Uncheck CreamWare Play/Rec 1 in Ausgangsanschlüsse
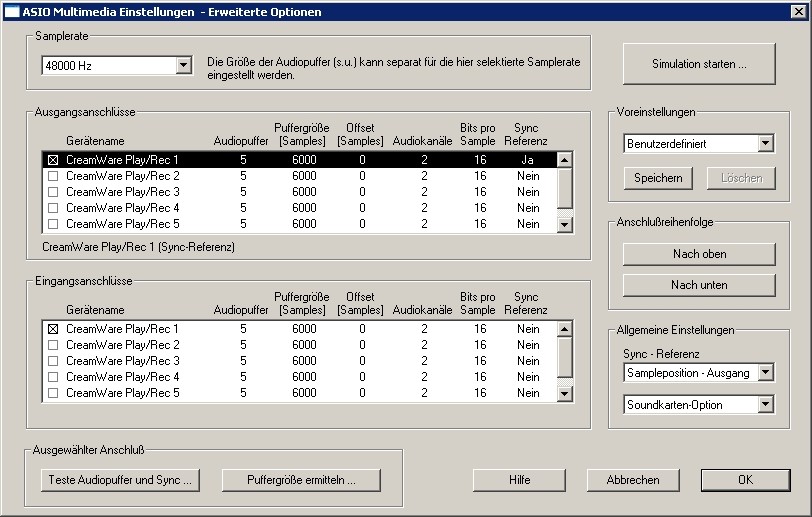The image size is (812, 517). pyautogui.click(x=53, y=160)
